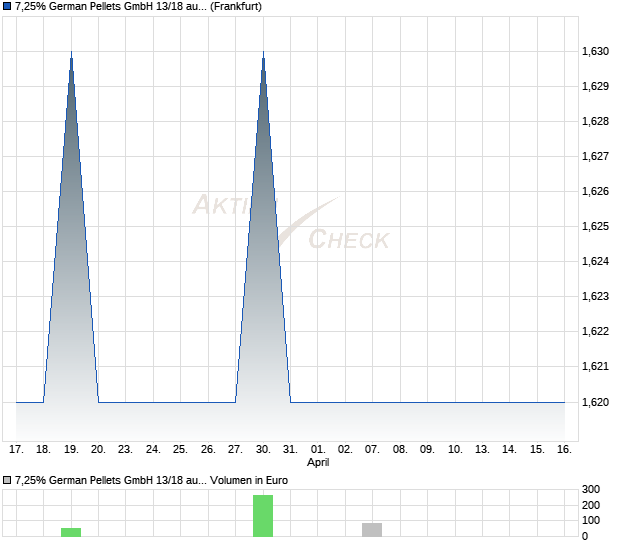
Task: Click the '20.' date label
Action: (98, 450)
